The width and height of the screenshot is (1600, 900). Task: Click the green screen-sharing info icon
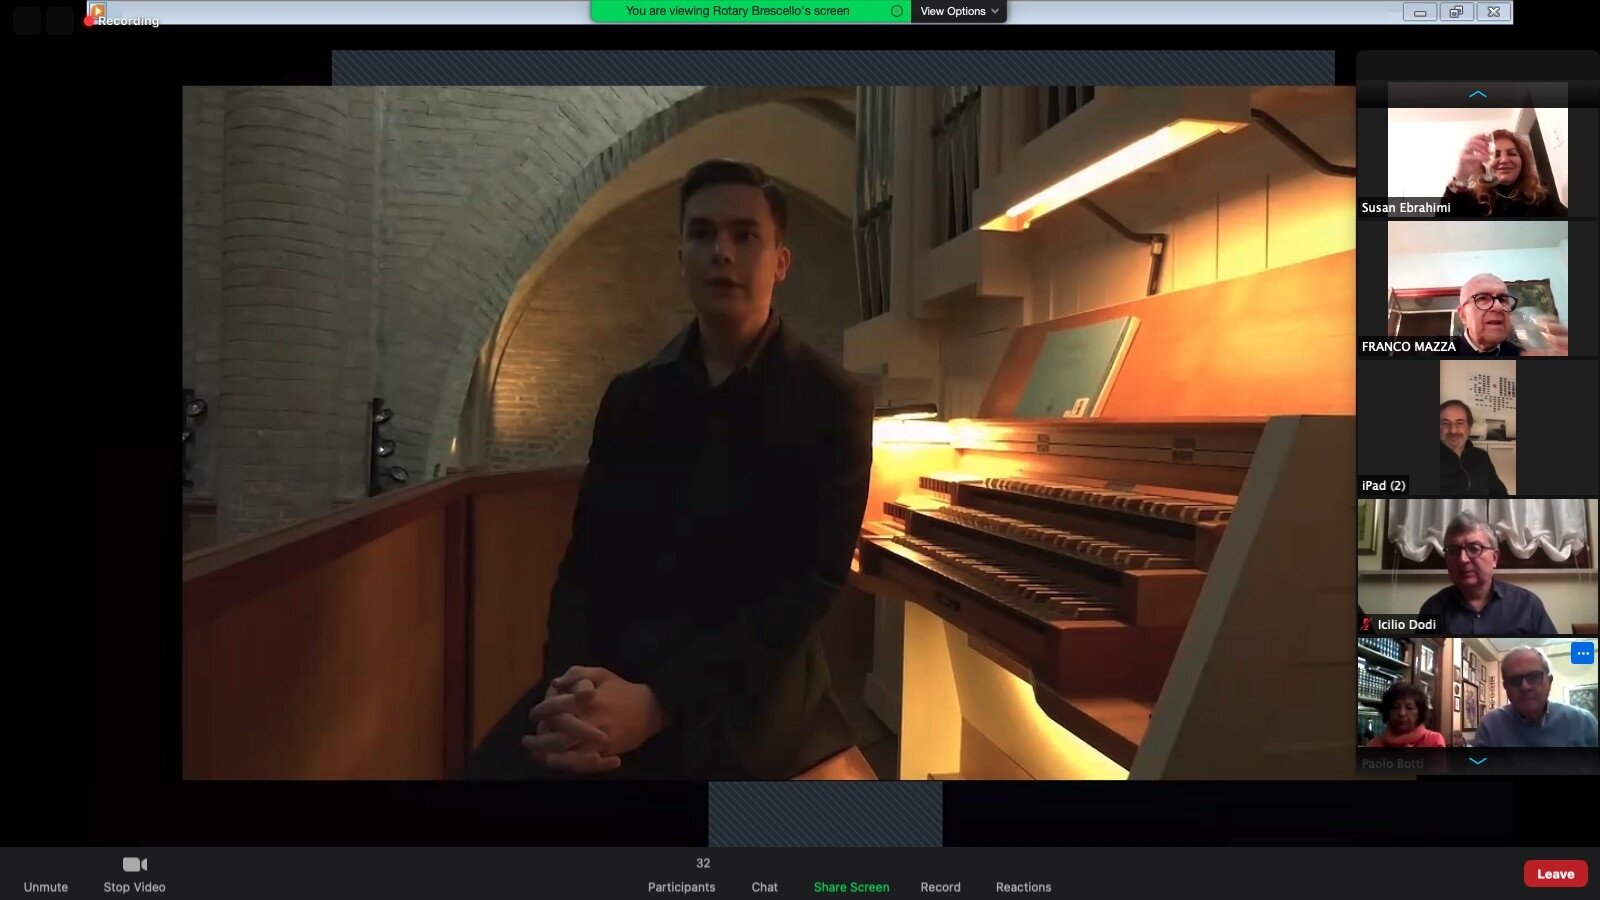[x=897, y=11]
